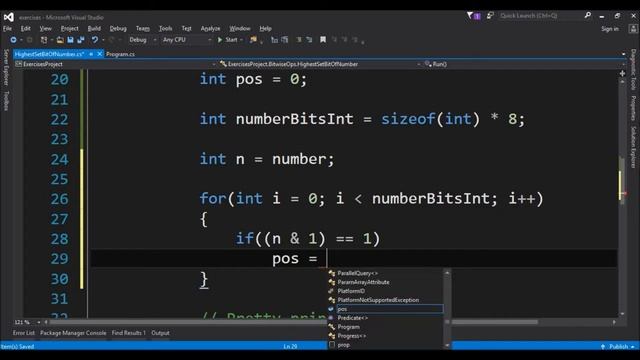
Task: Pin the HighestSetBitOfNumber.cs tab
Action: [x=91, y=54]
